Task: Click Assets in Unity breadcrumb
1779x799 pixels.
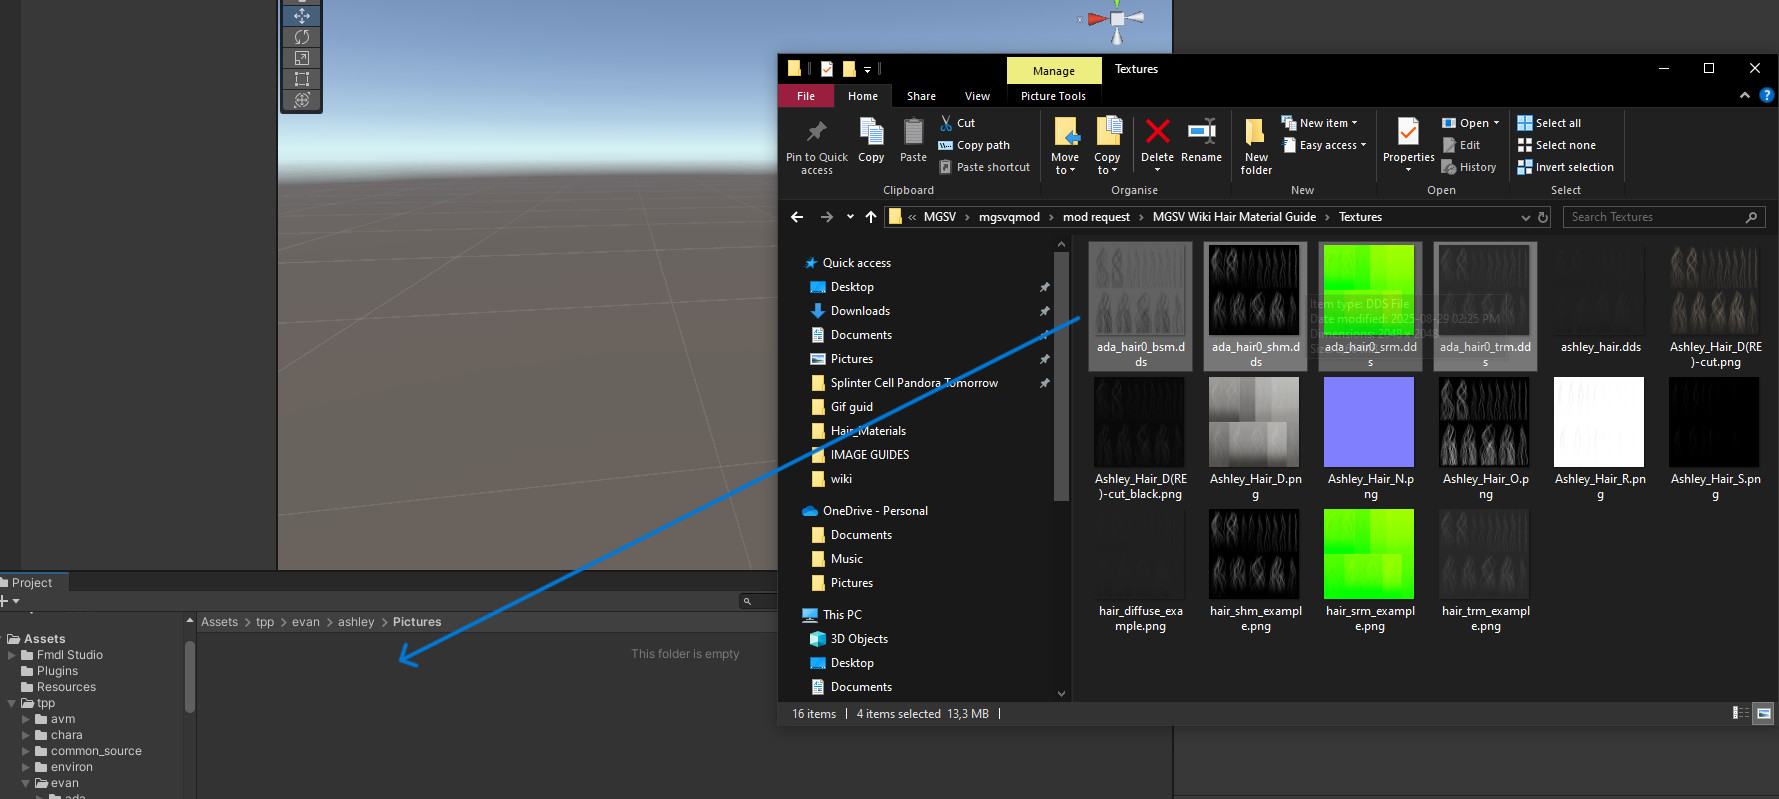Action: (219, 622)
